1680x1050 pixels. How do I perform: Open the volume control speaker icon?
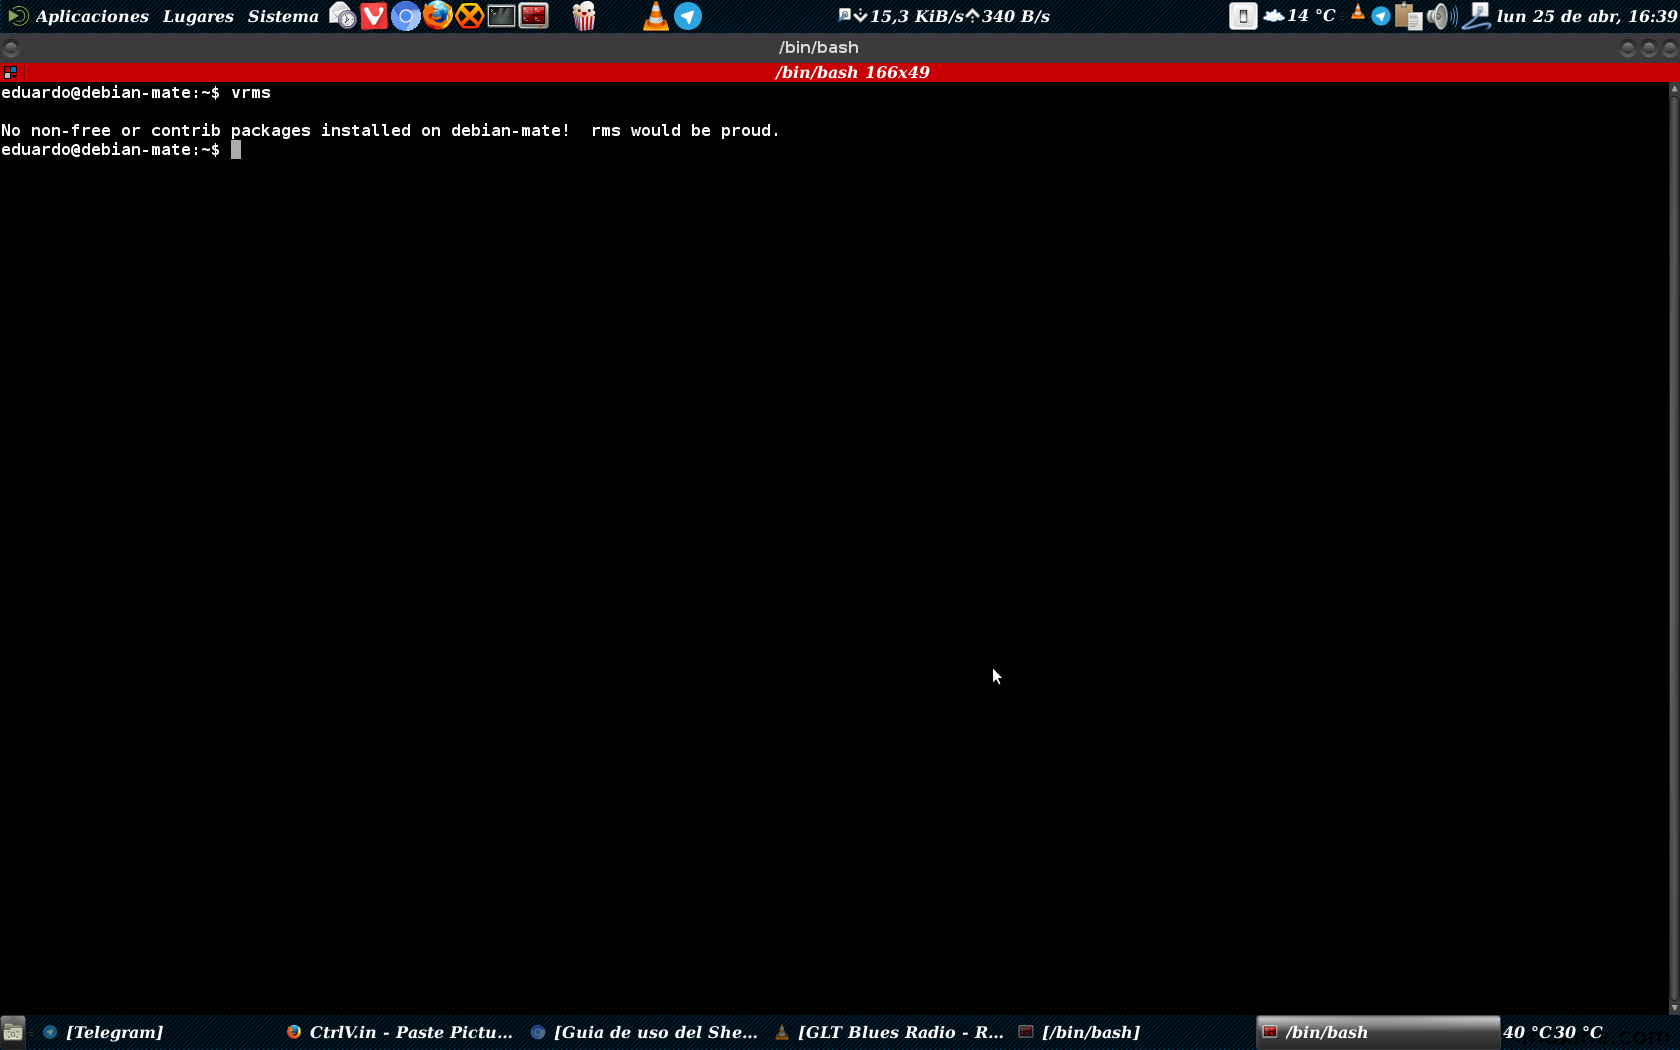pos(1441,16)
